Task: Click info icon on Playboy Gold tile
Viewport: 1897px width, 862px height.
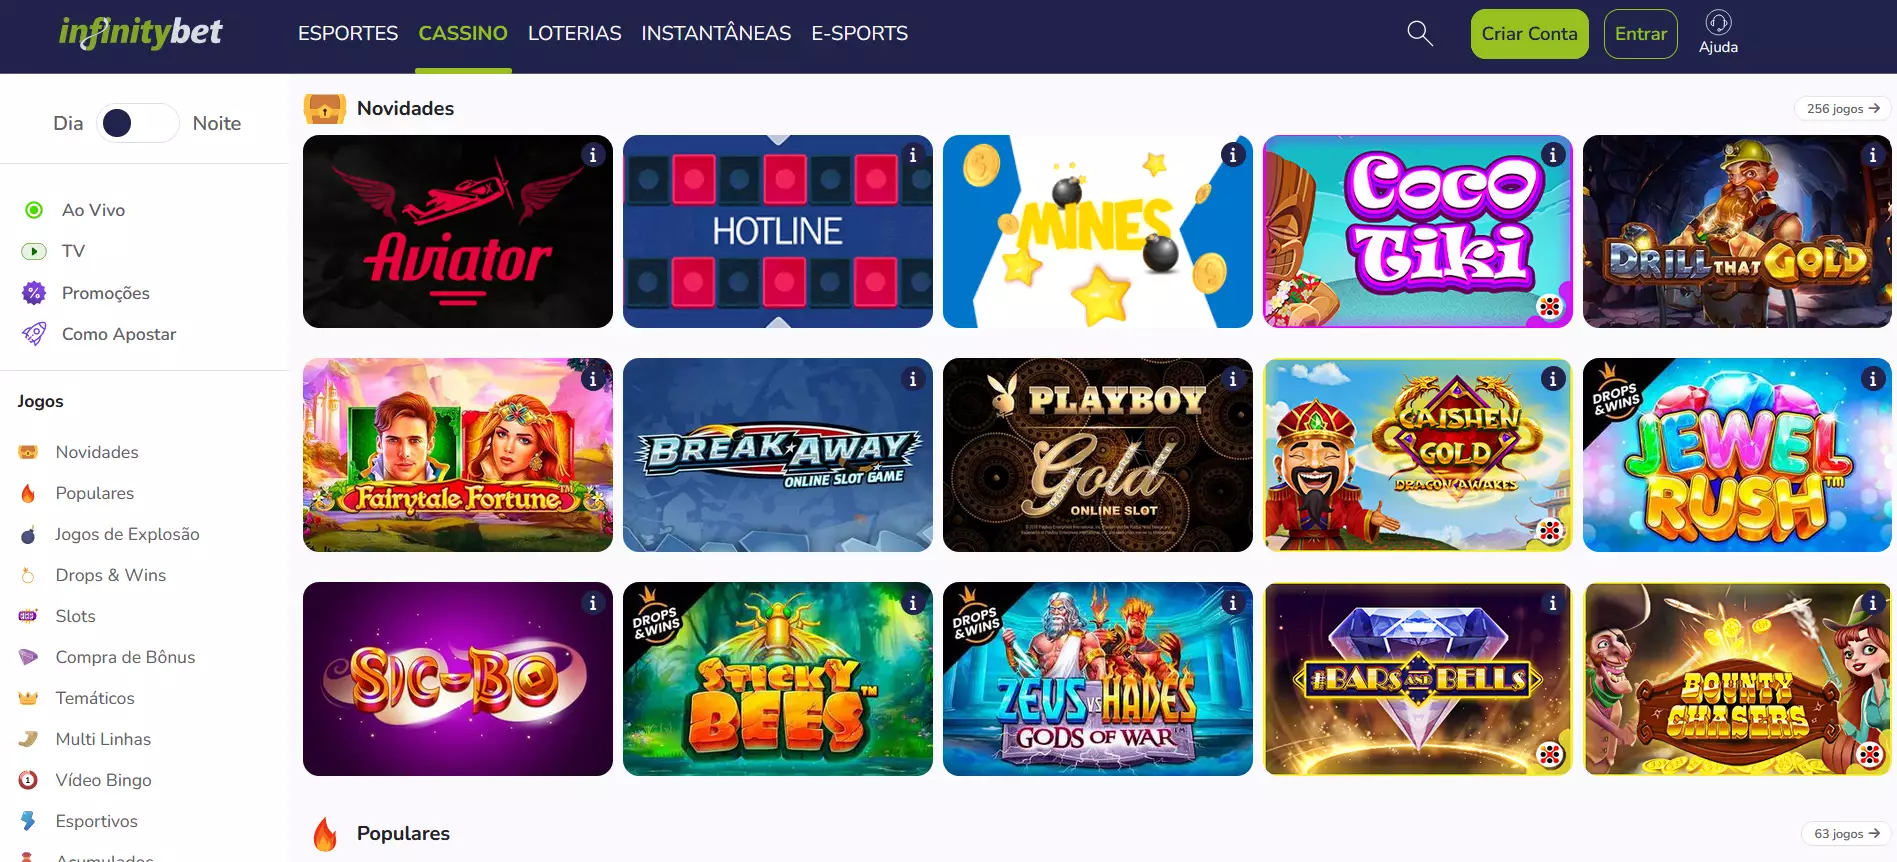Action: [1233, 379]
